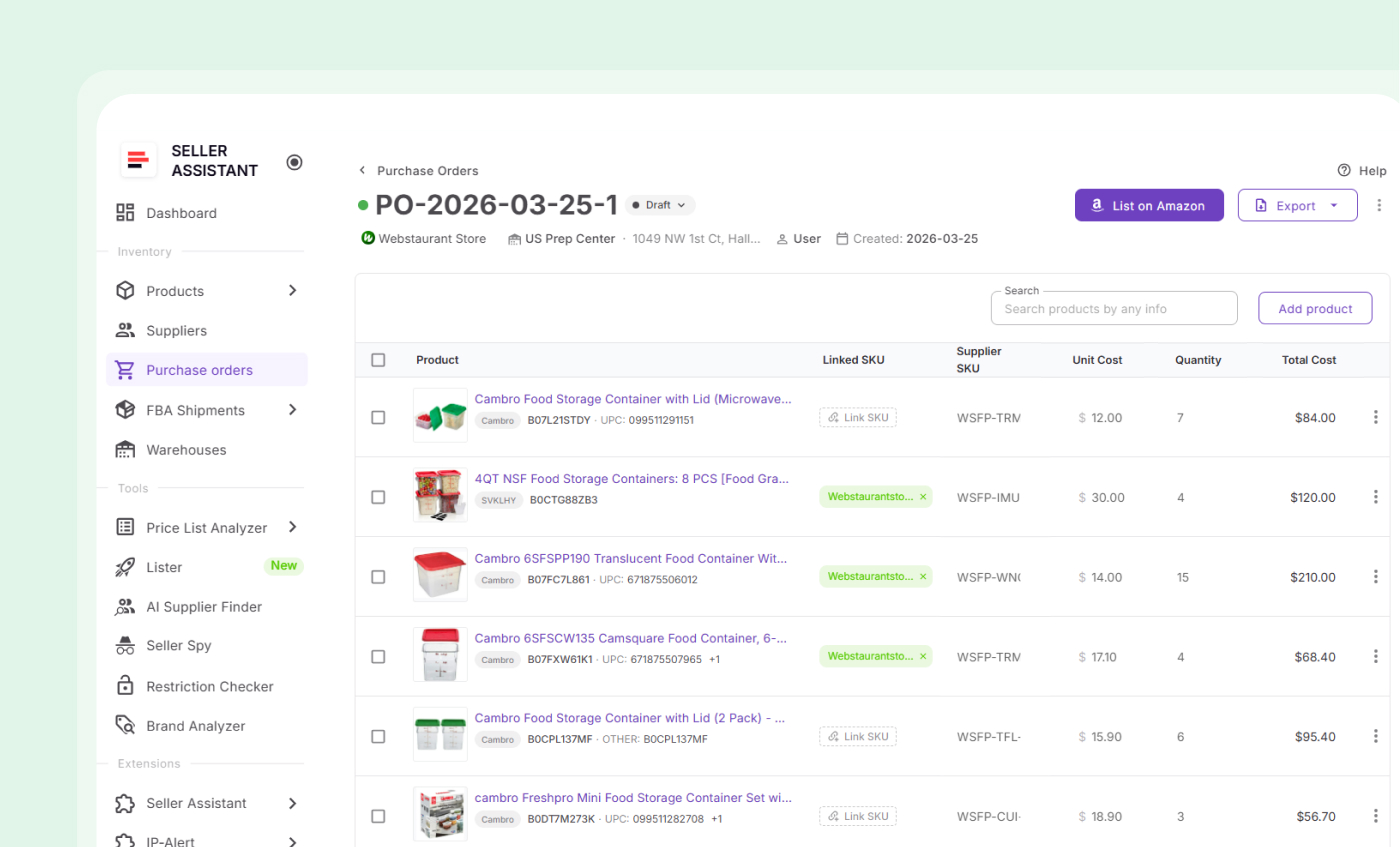The image size is (1400, 847).
Task: Click the Help question mark icon
Action: coord(1344,171)
